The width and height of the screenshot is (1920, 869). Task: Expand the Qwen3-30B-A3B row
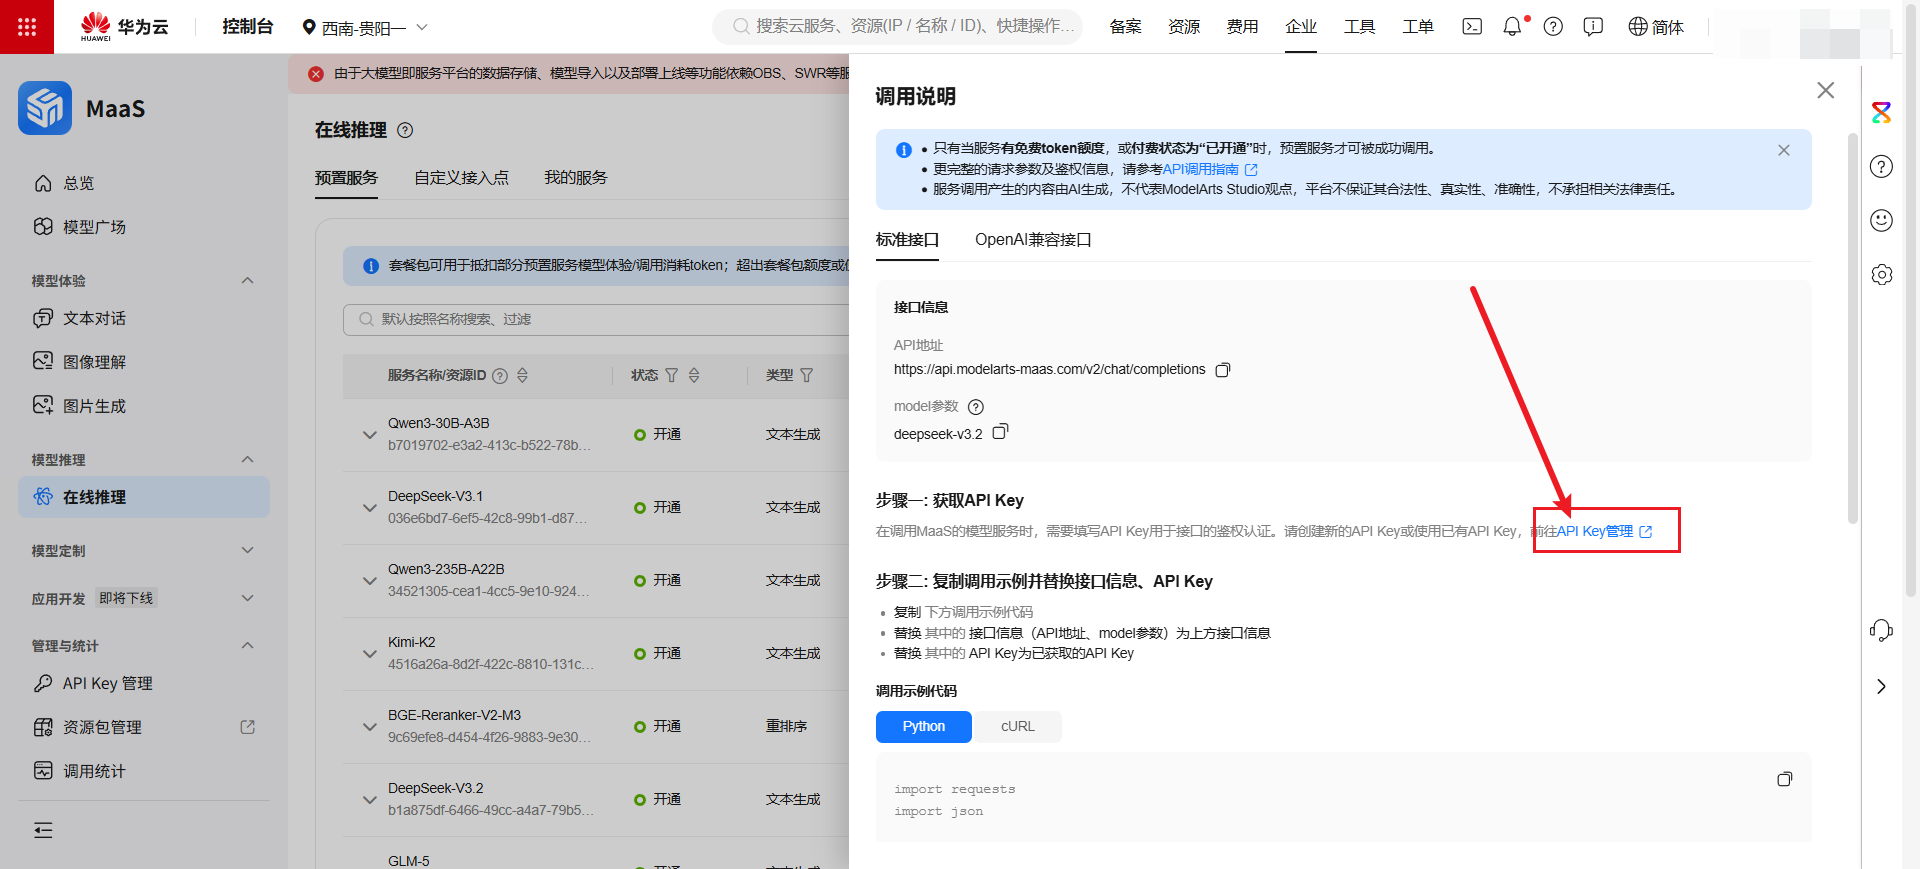[x=369, y=434]
